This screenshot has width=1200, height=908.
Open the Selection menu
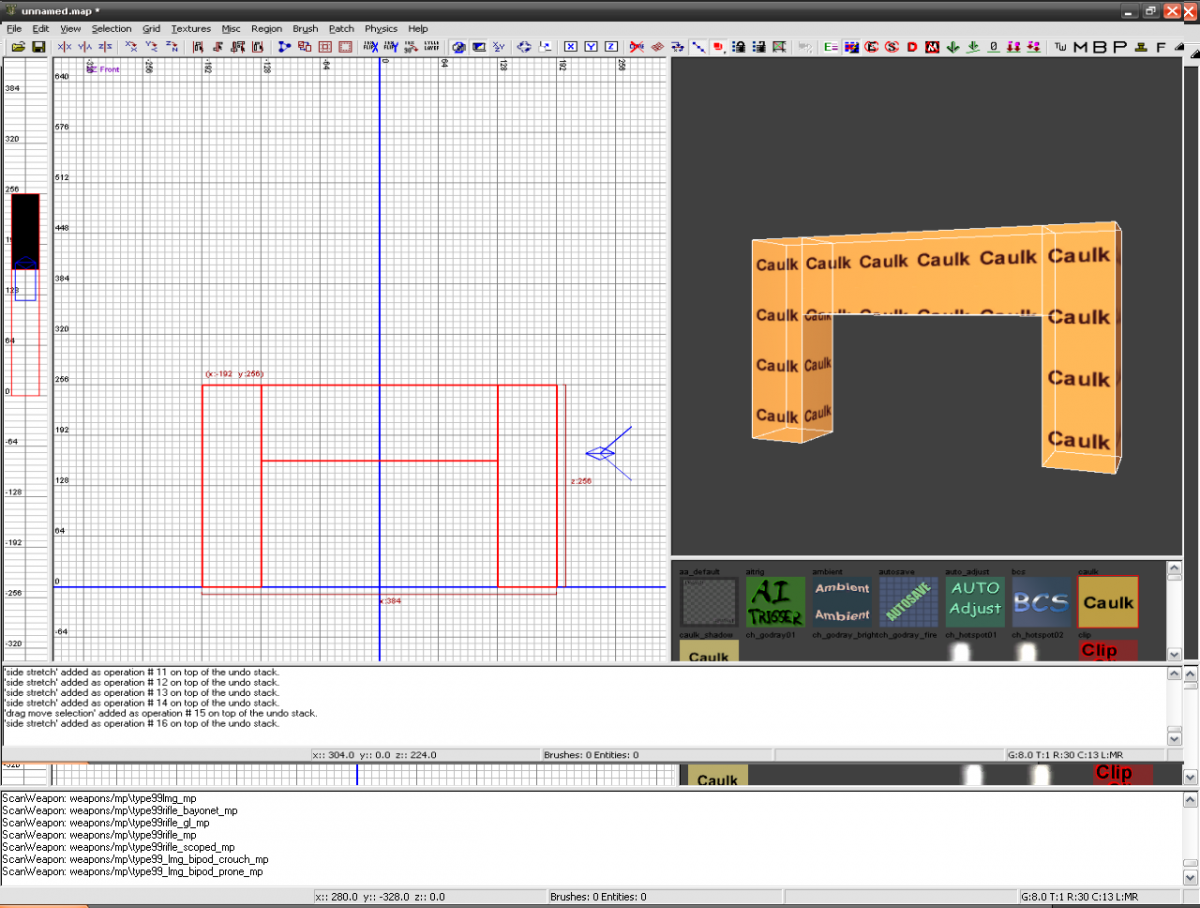(x=111, y=29)
